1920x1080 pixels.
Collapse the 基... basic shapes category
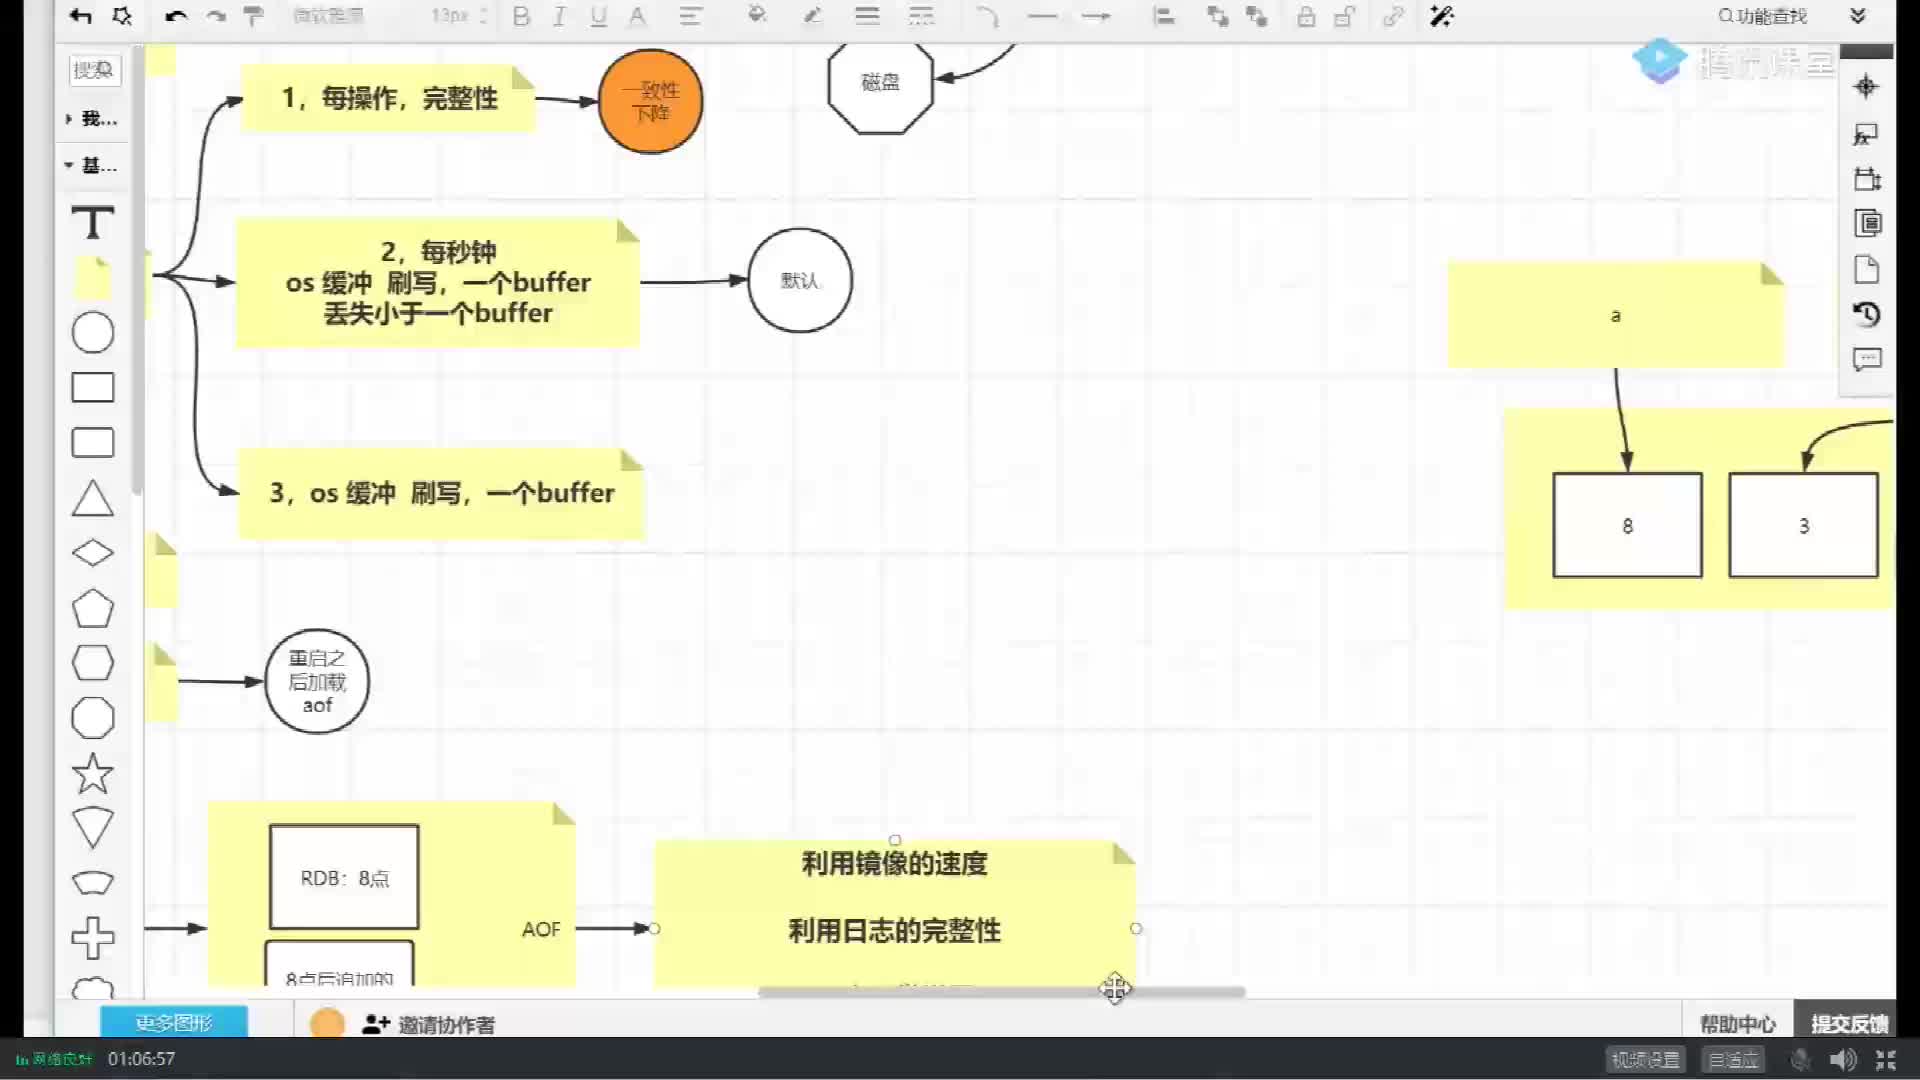(x=92, y=165)
